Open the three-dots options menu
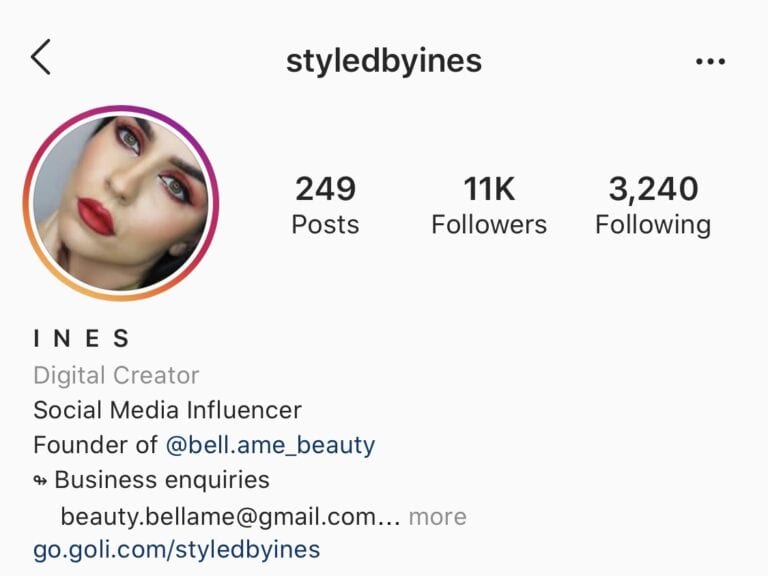Image resolution: width=768 pixels, height=576 pixels. [x=710, y=62]
